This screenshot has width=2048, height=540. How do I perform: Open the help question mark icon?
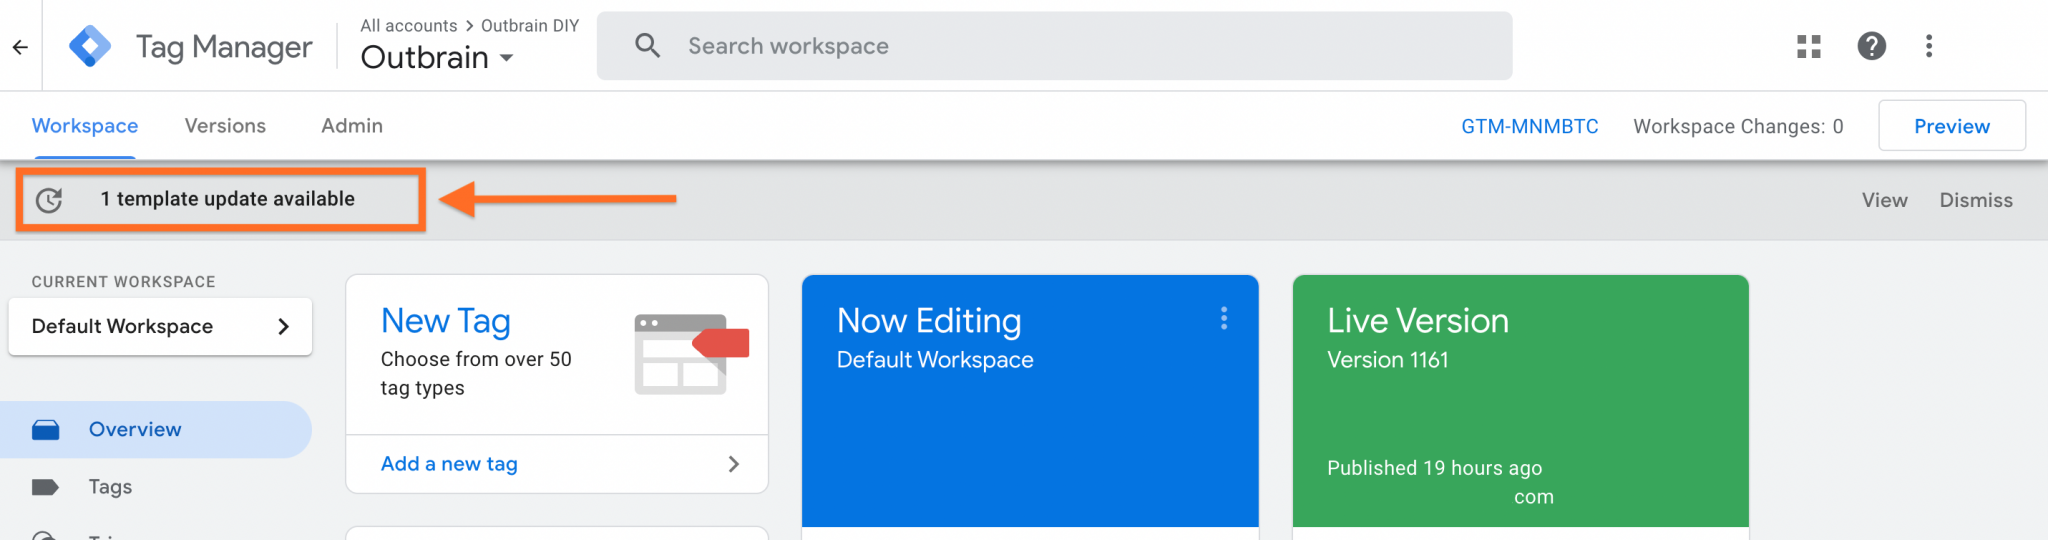(1871, 46)
